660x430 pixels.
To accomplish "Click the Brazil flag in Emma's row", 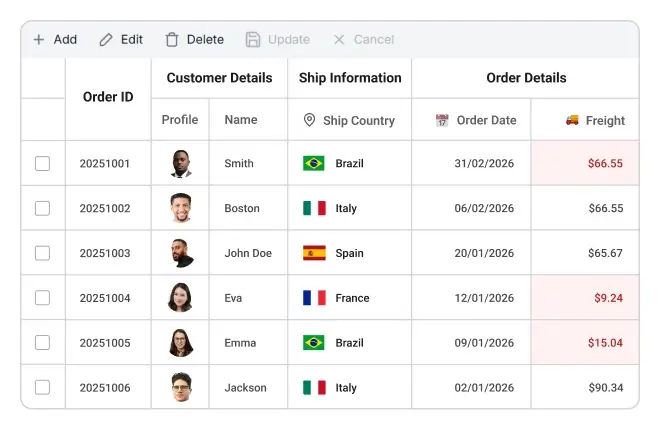I will click(x=314, y=342).
